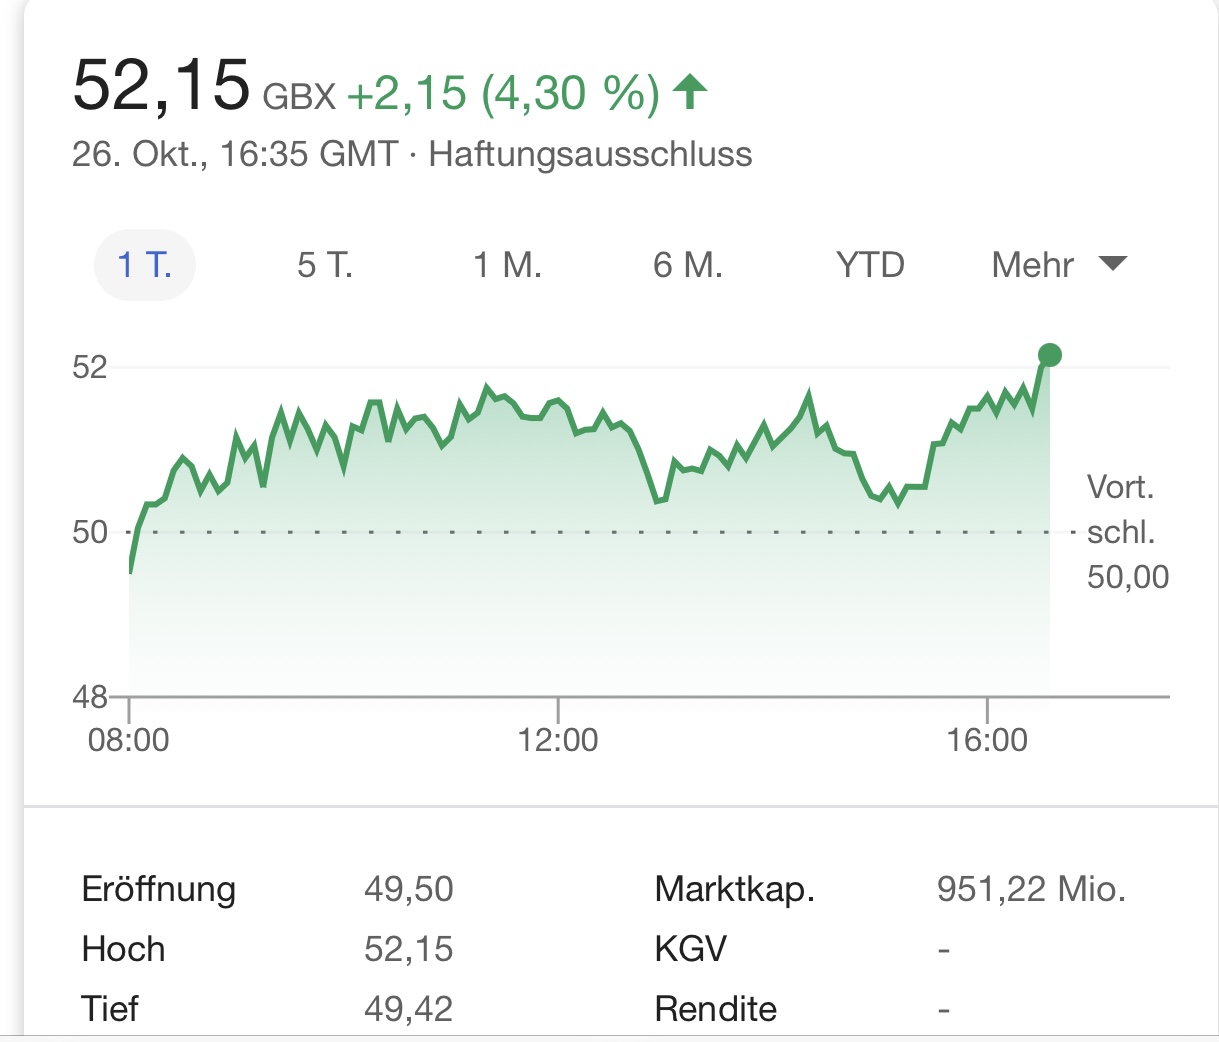
Task: Open the 6 M. chart view
Action: tap(687, 265)
